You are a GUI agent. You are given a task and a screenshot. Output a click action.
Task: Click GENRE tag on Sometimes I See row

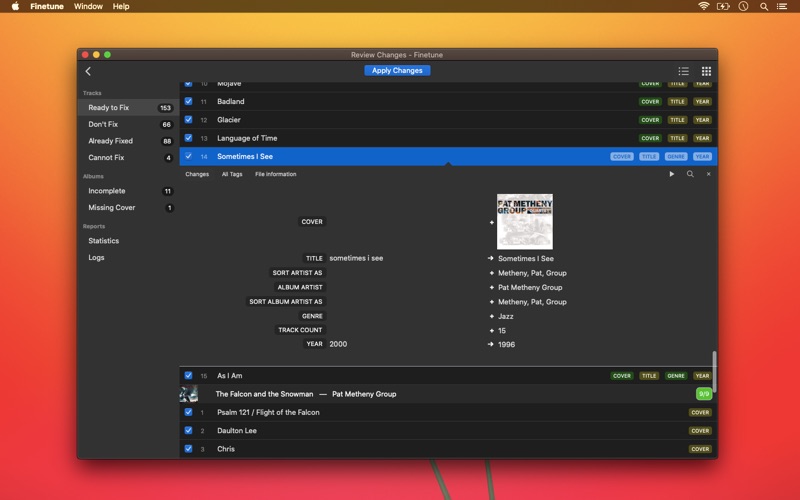[x=676, y=157]
